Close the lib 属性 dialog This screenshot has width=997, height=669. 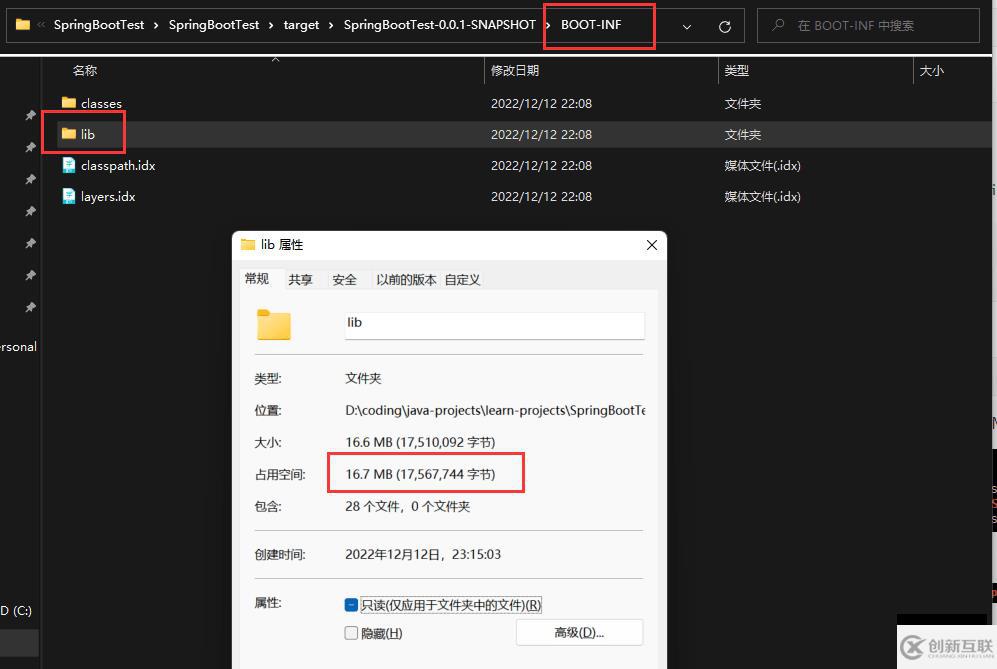[x=652, y=245]
